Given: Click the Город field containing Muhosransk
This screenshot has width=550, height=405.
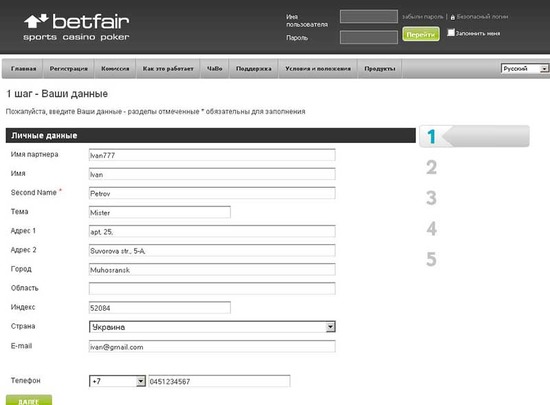Looking at the screenshot, I should click(212, 269).
